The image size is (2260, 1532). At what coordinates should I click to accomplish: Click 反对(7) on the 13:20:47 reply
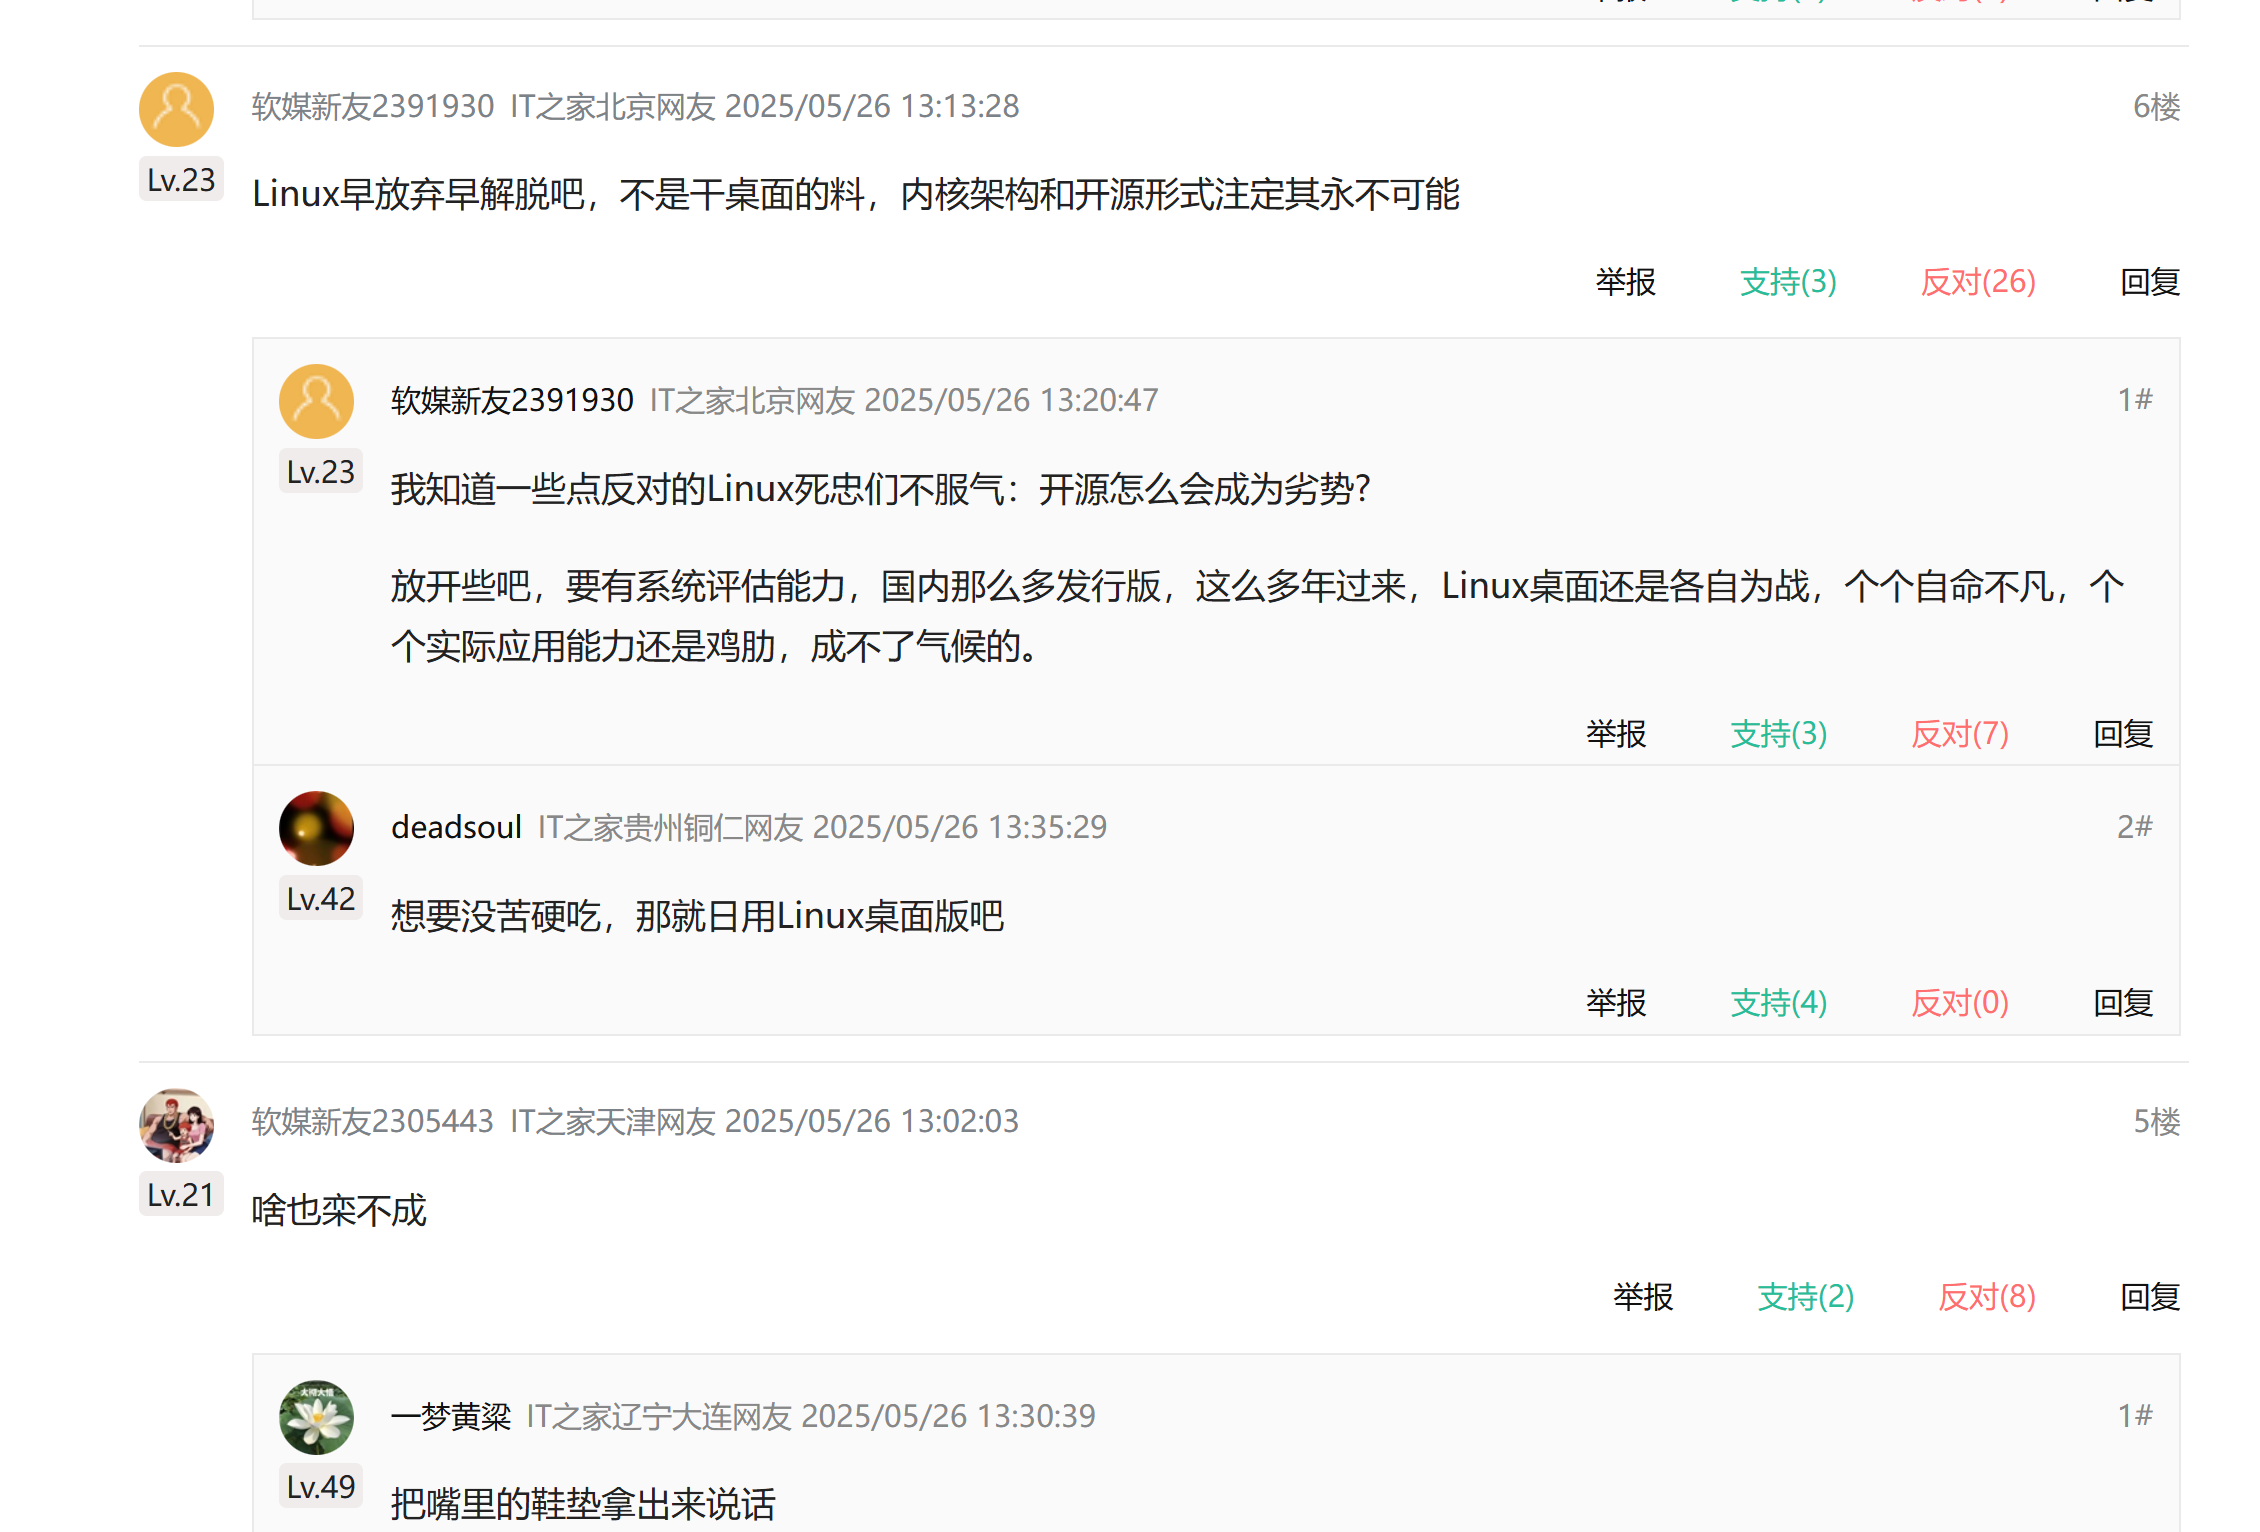pos(1960,734)
